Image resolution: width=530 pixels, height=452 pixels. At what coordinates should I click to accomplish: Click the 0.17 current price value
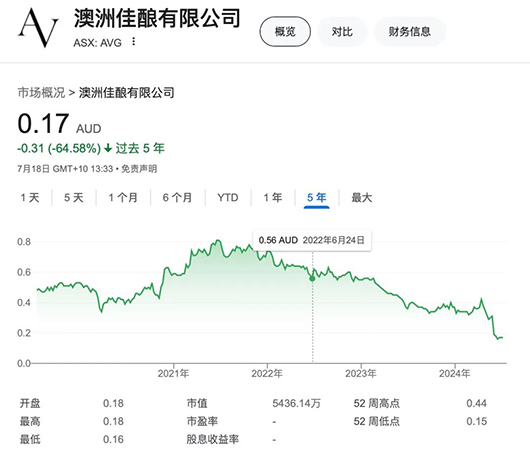pos(43,123)
